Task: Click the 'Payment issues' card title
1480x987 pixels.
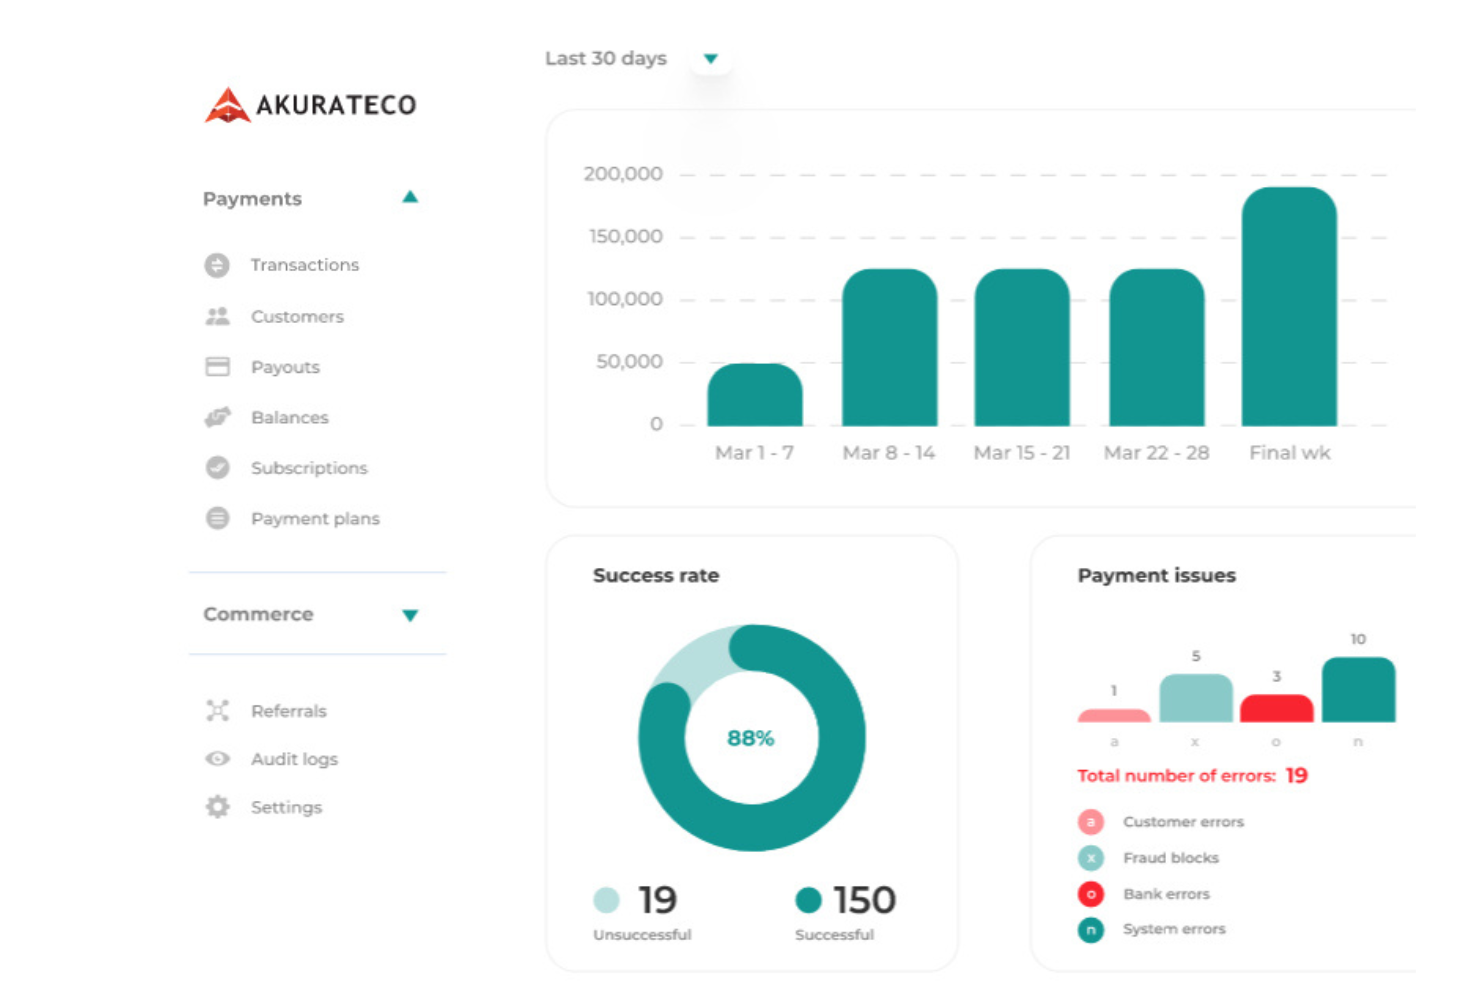Action: tap(1157, 575)
